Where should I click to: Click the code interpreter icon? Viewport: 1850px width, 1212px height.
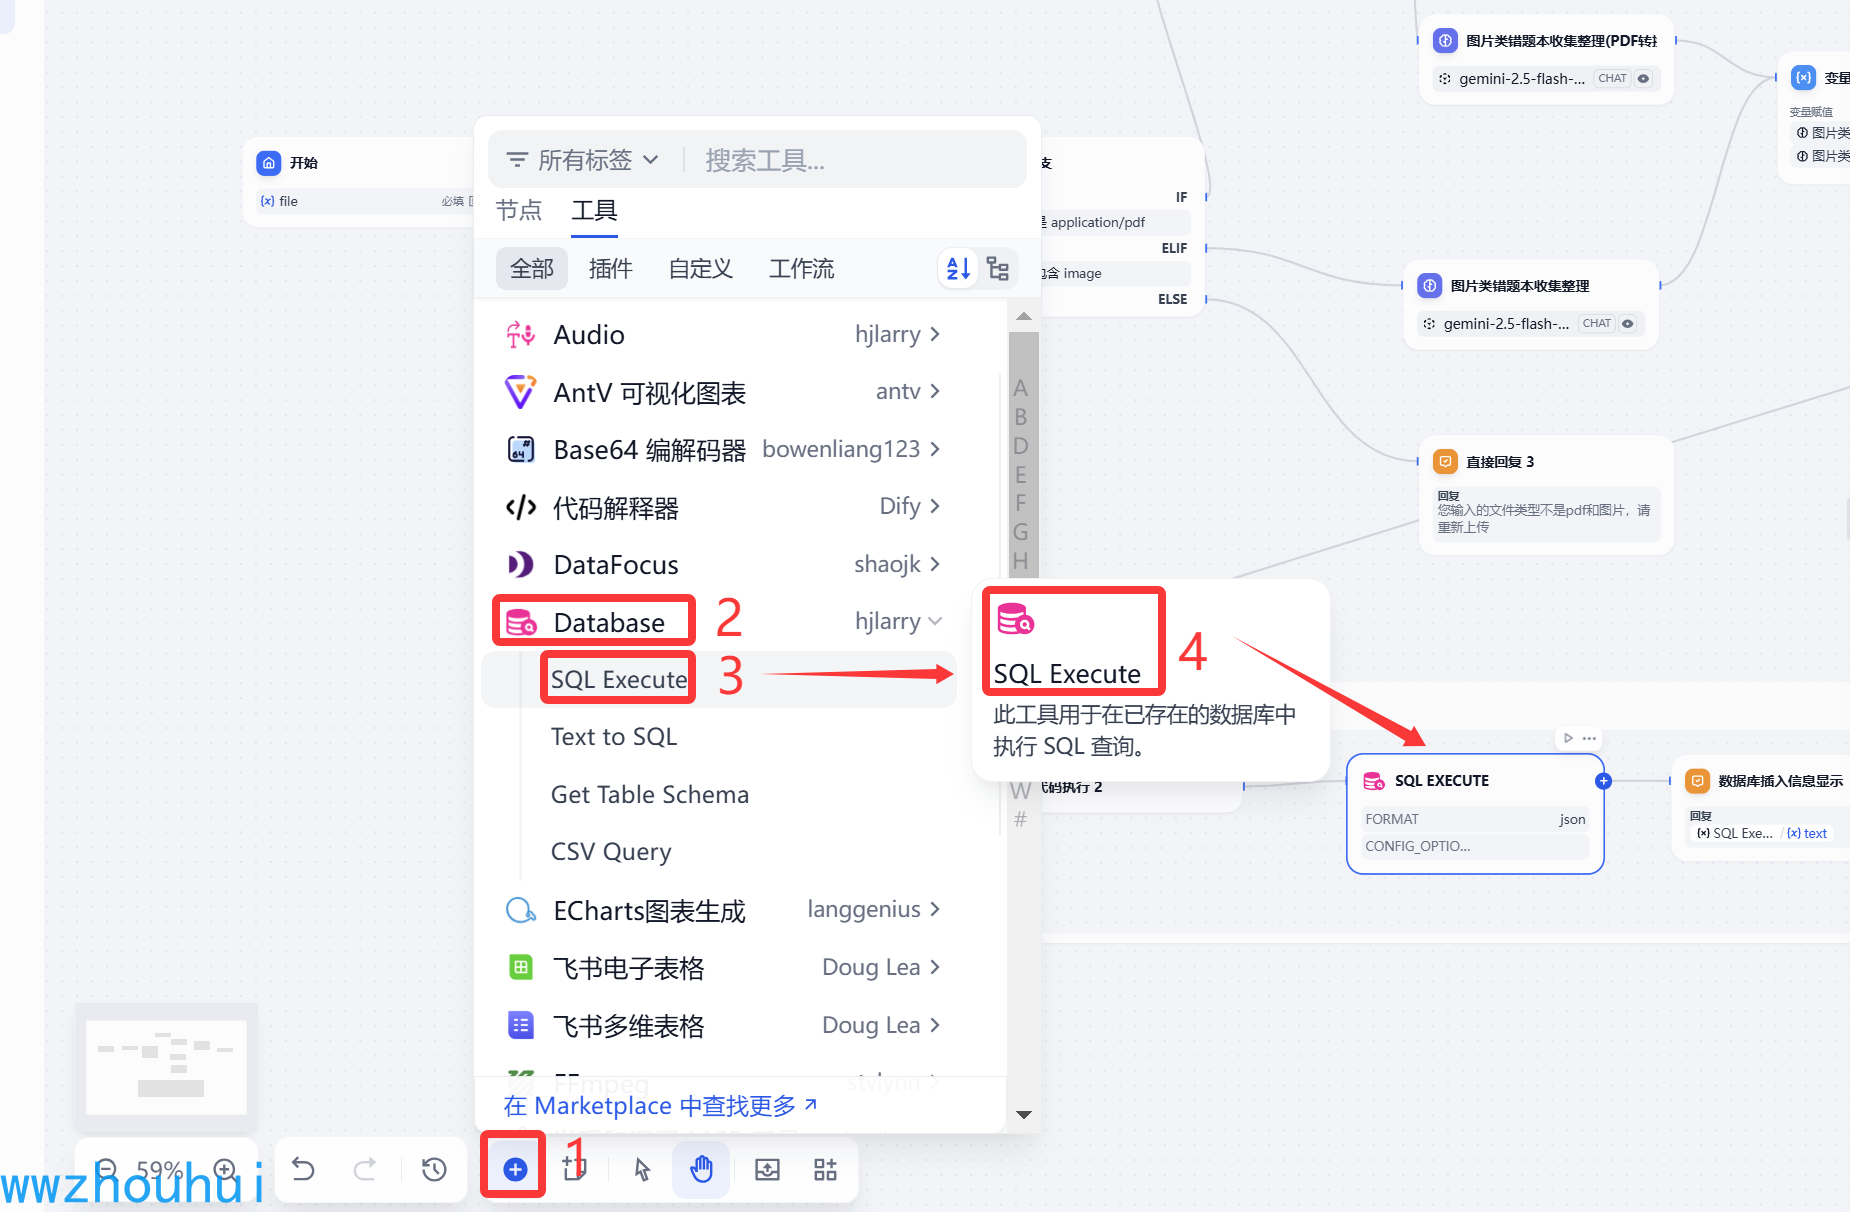(520, 507)
